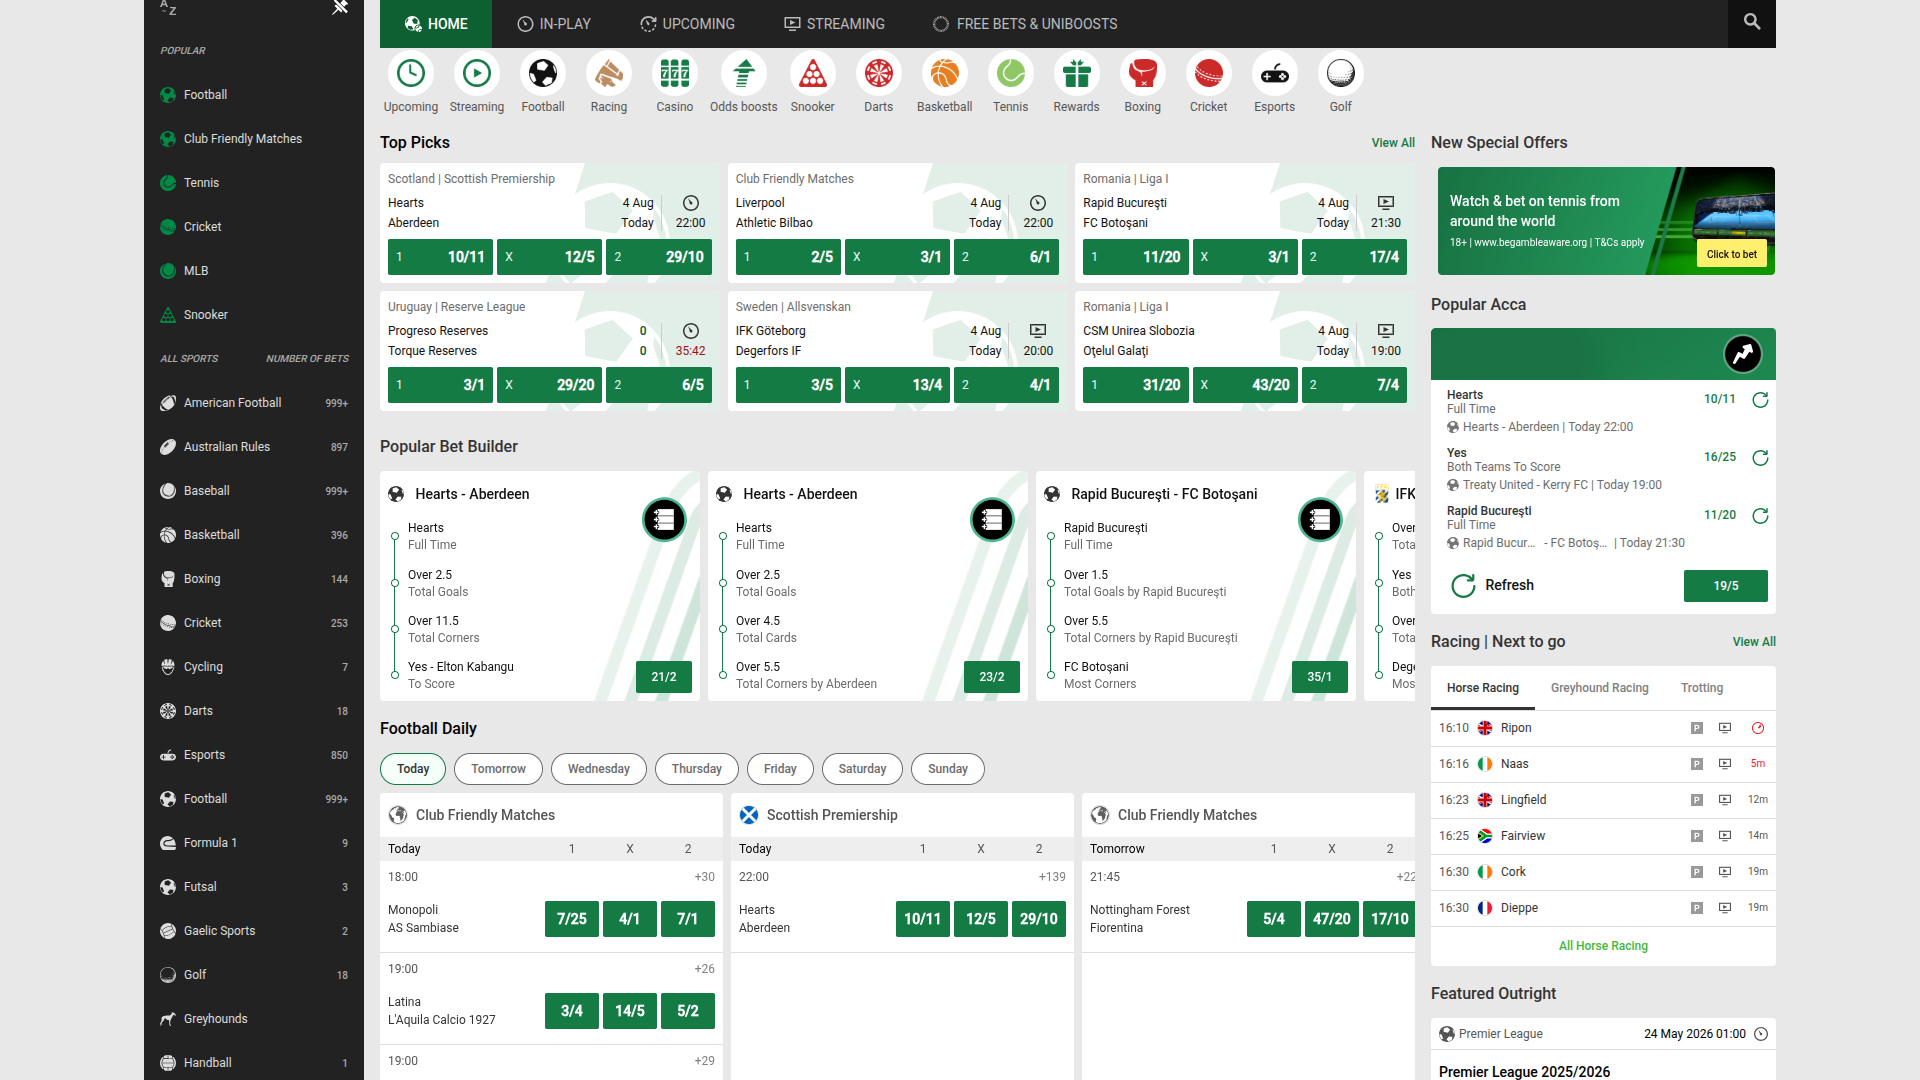Click 'Click to bet' on the tennis banner
This screenshot has height=1080, width=1920.
pos(1731,254)
